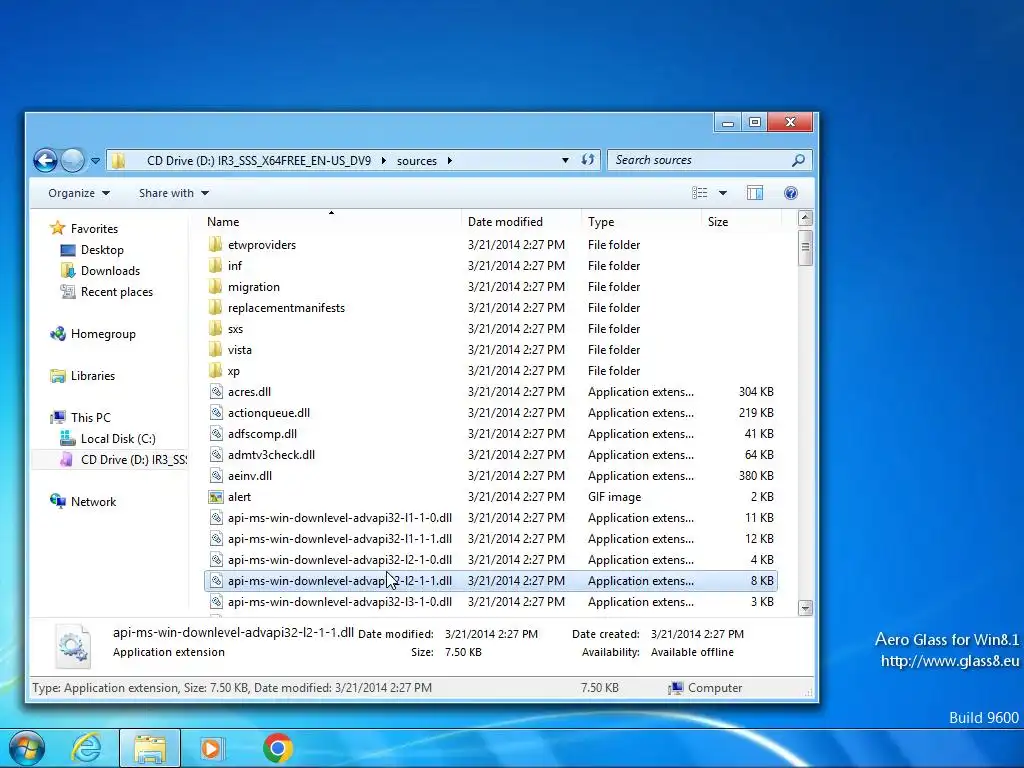Viewport: 1024px width, 768px height.
Task: Select the aeinv.dll file icon
Action: tap(216, 475)
